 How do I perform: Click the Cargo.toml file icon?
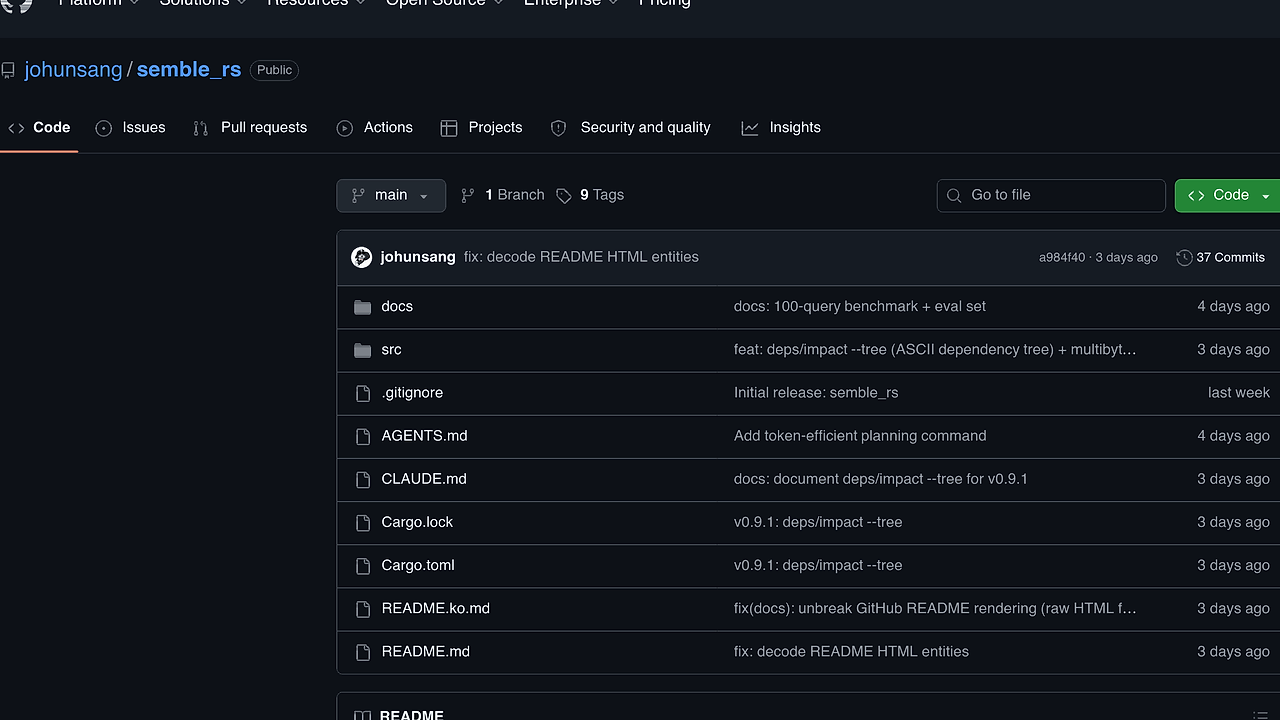click(x=363, y=565)
